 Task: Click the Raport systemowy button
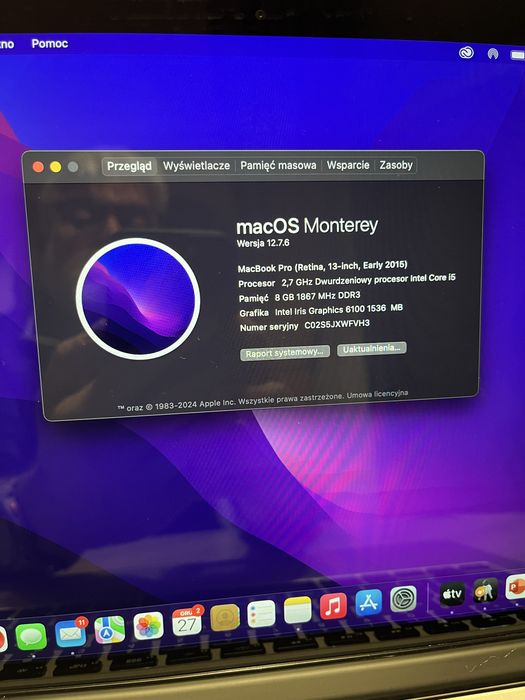pyautogui.click(x=285, y=352)
